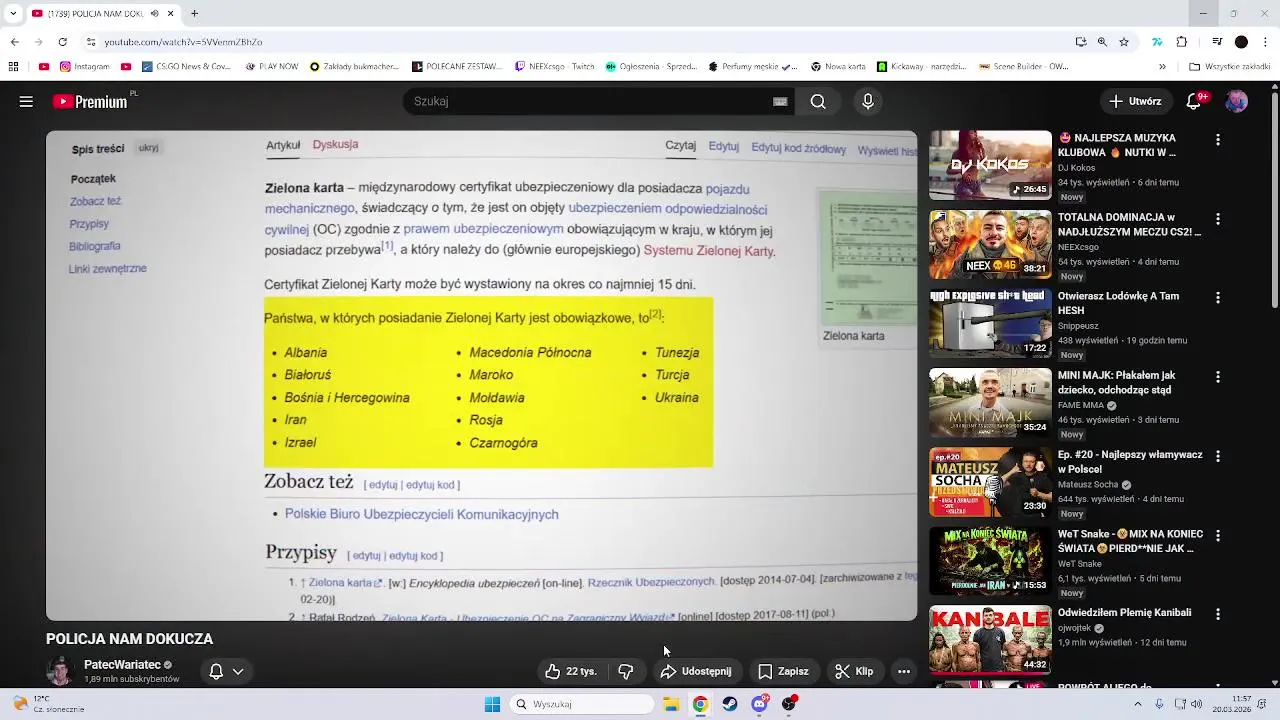Image resolution: width=1280 pixels, height=720 pixels.
Task: Open NEEX 38:21 video thumbnail
Action: pyautogui.click(x=990, y=244)
